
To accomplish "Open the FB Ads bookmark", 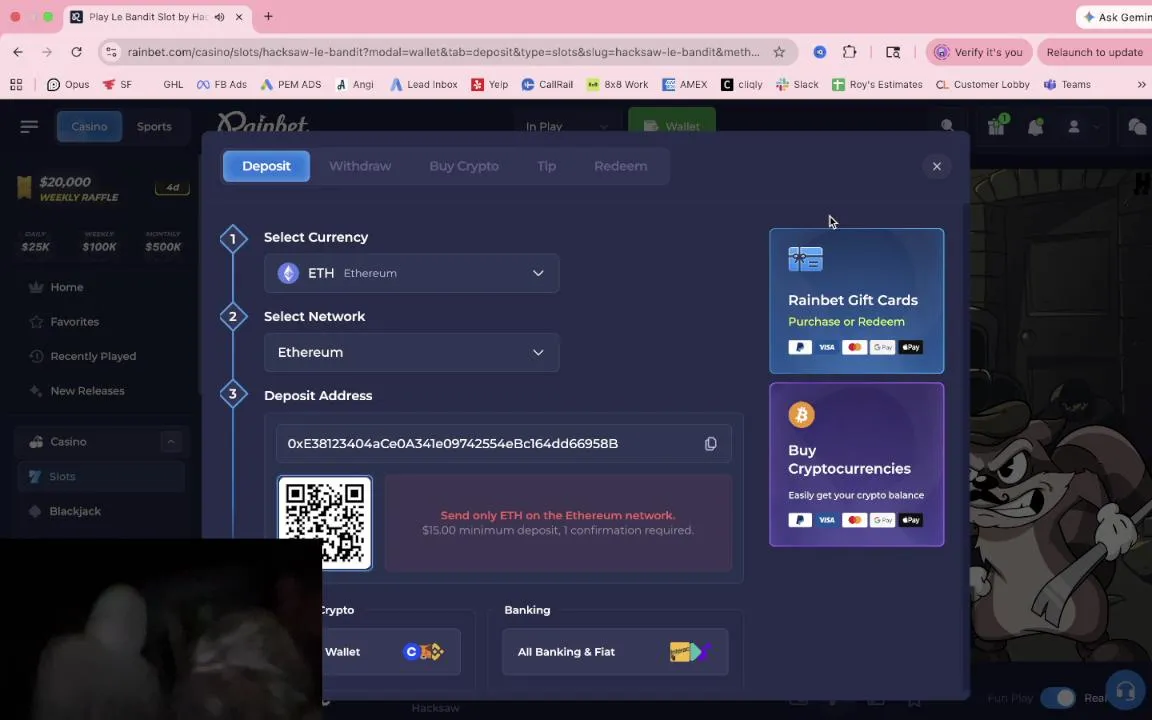I will tap(222, 84).
